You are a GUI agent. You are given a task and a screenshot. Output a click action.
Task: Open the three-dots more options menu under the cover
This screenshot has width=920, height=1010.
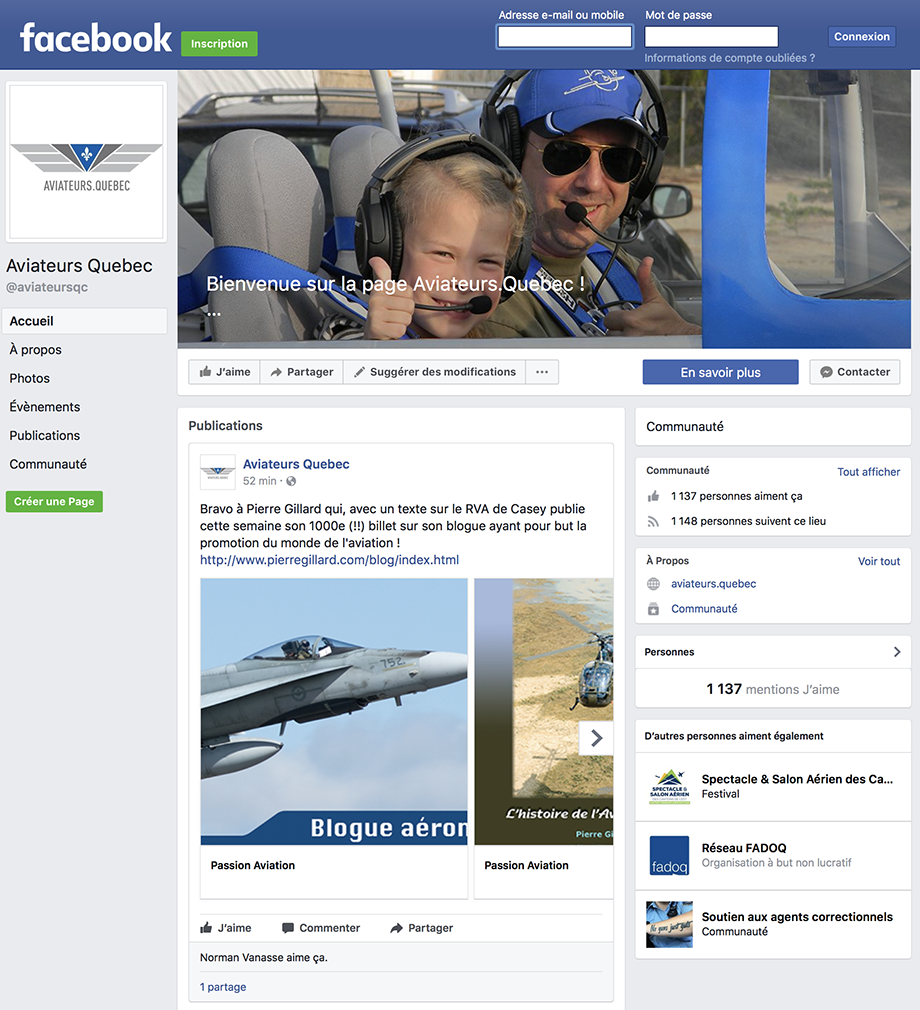pyautogui.click(x=542, y=372)
